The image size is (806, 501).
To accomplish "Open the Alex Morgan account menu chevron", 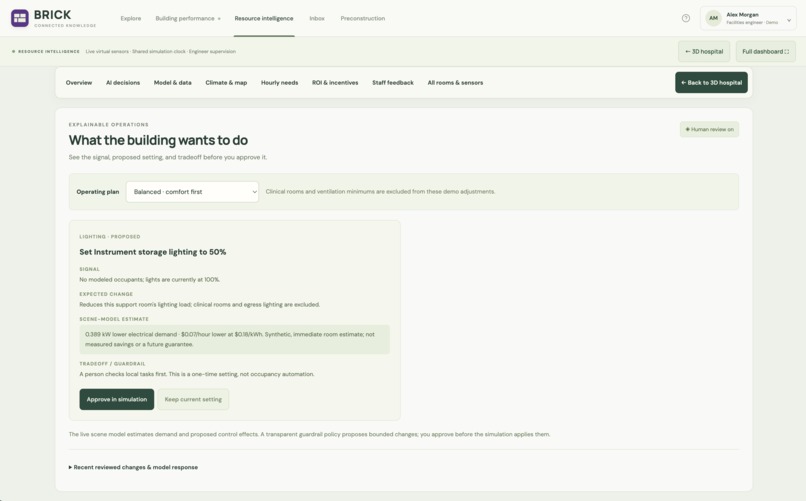I will coord(789,20).
